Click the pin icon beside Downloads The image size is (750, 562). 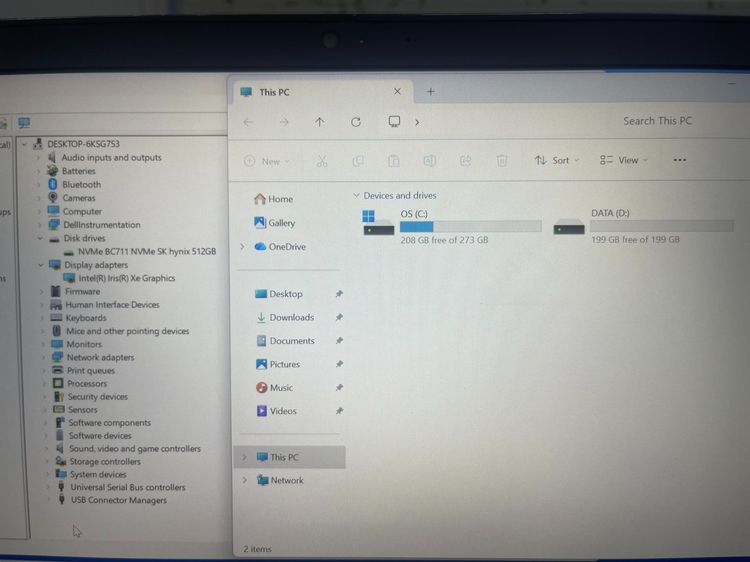[339, 317]
